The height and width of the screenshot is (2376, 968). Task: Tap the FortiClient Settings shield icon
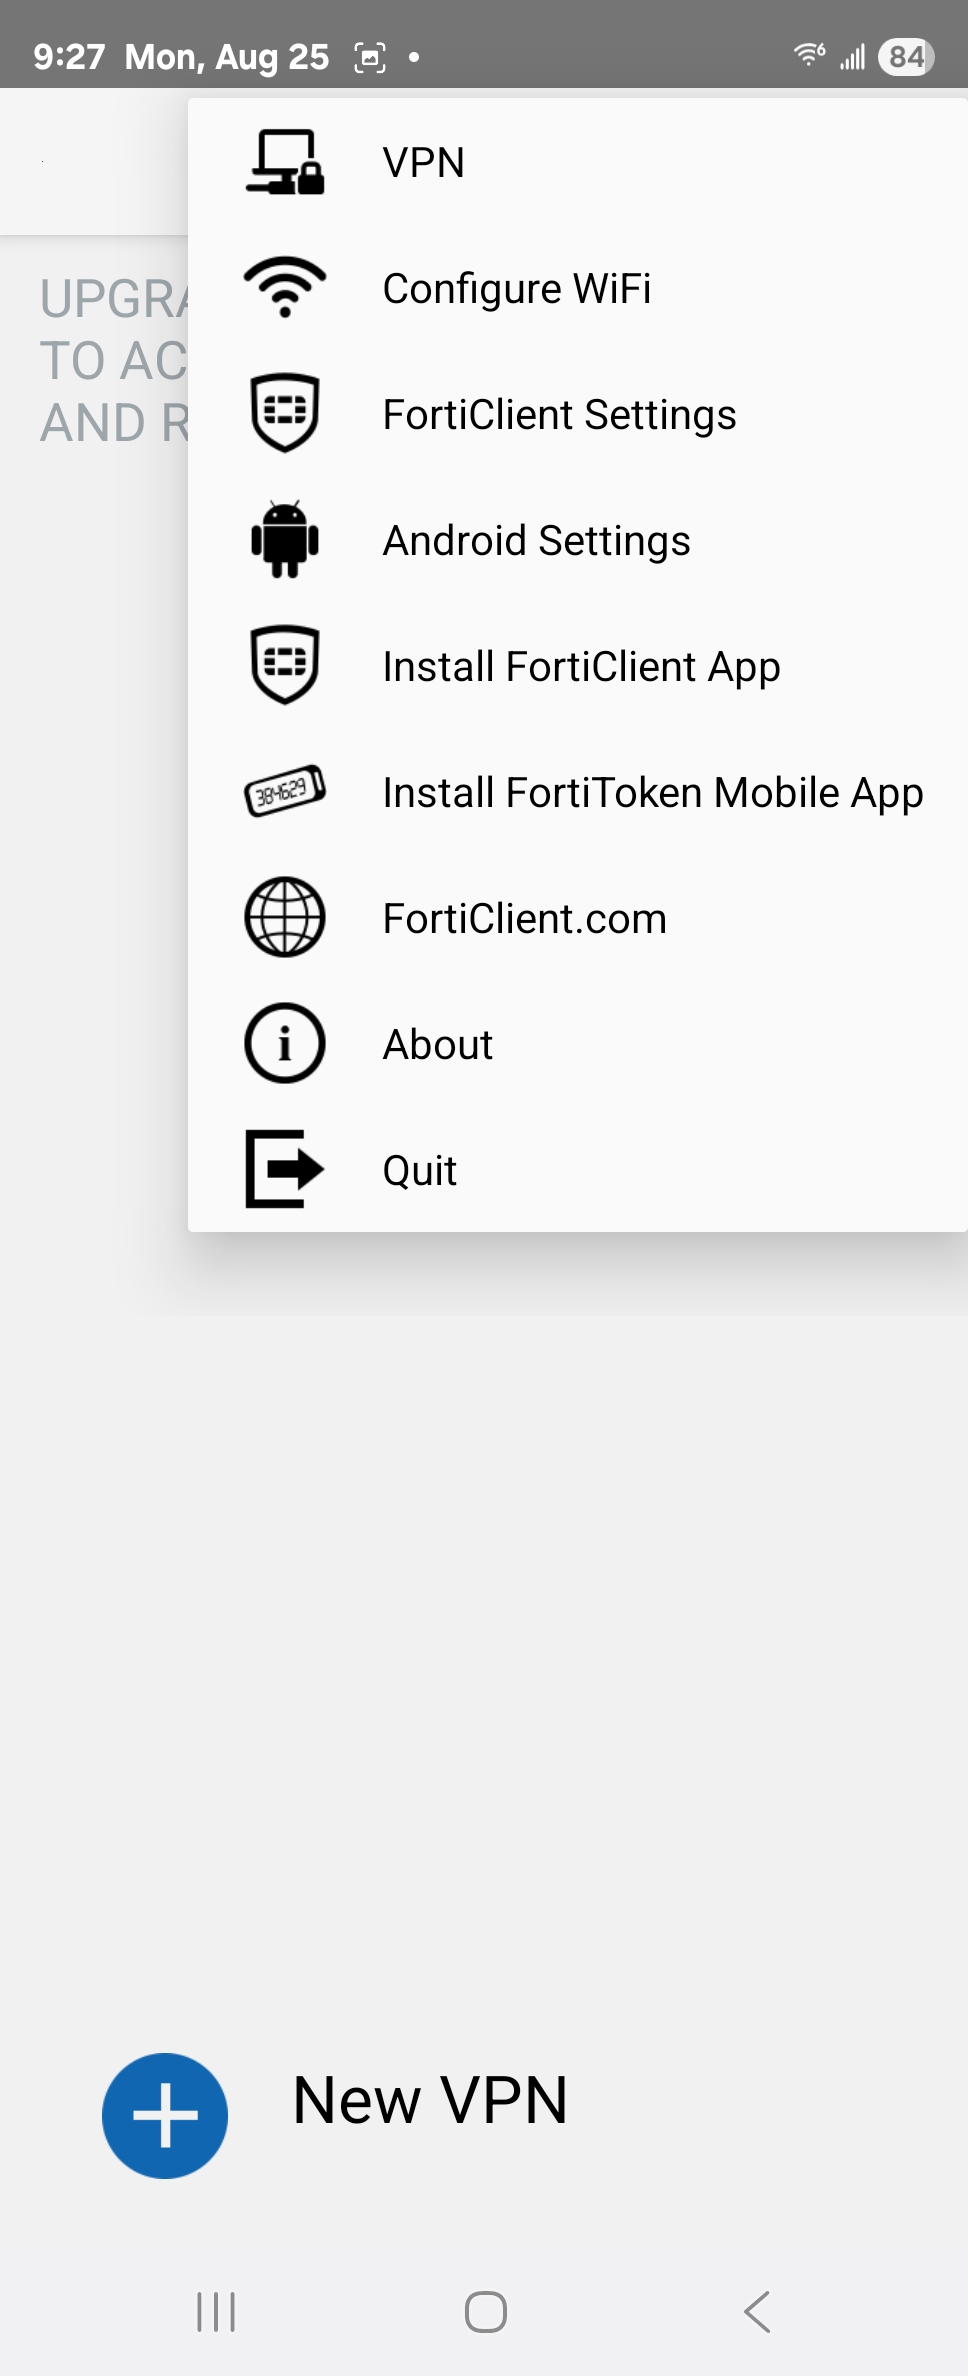pos(285,413)
